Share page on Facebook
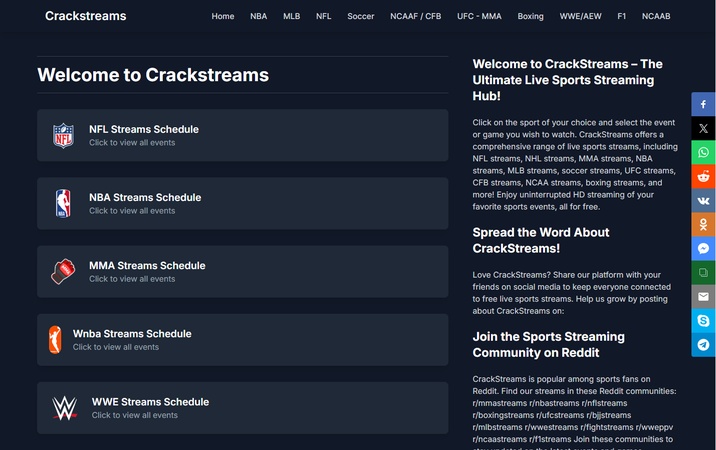This screenshot has height=450, width=716. [x=703, y=104]
